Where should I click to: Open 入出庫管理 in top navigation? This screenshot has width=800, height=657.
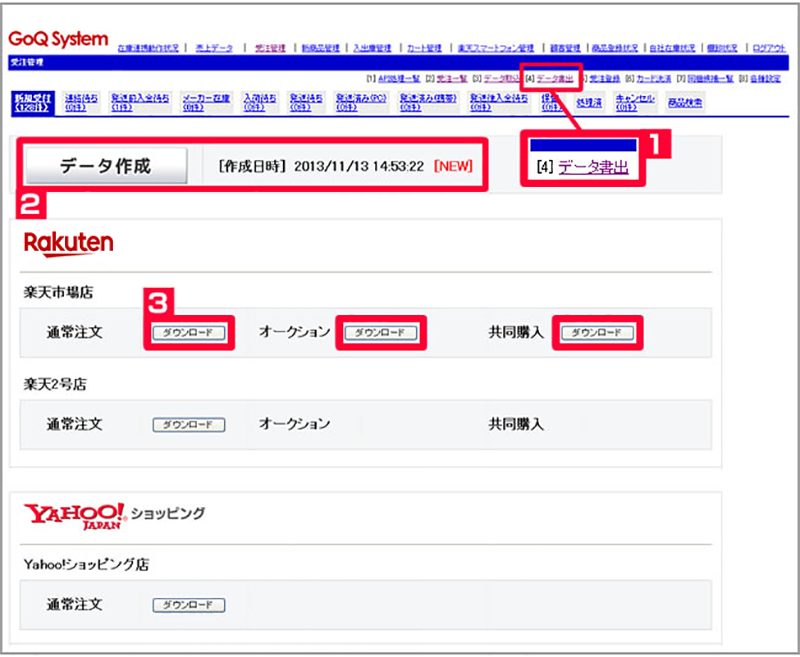pos(372,48)
